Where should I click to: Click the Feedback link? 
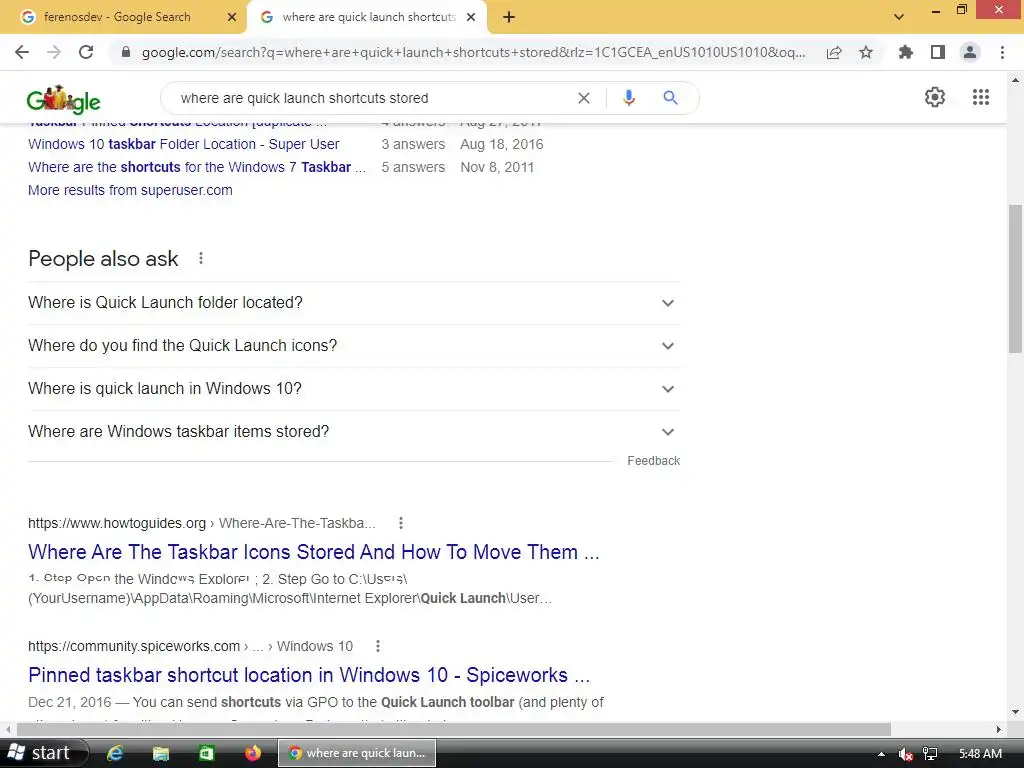[653, 461]
